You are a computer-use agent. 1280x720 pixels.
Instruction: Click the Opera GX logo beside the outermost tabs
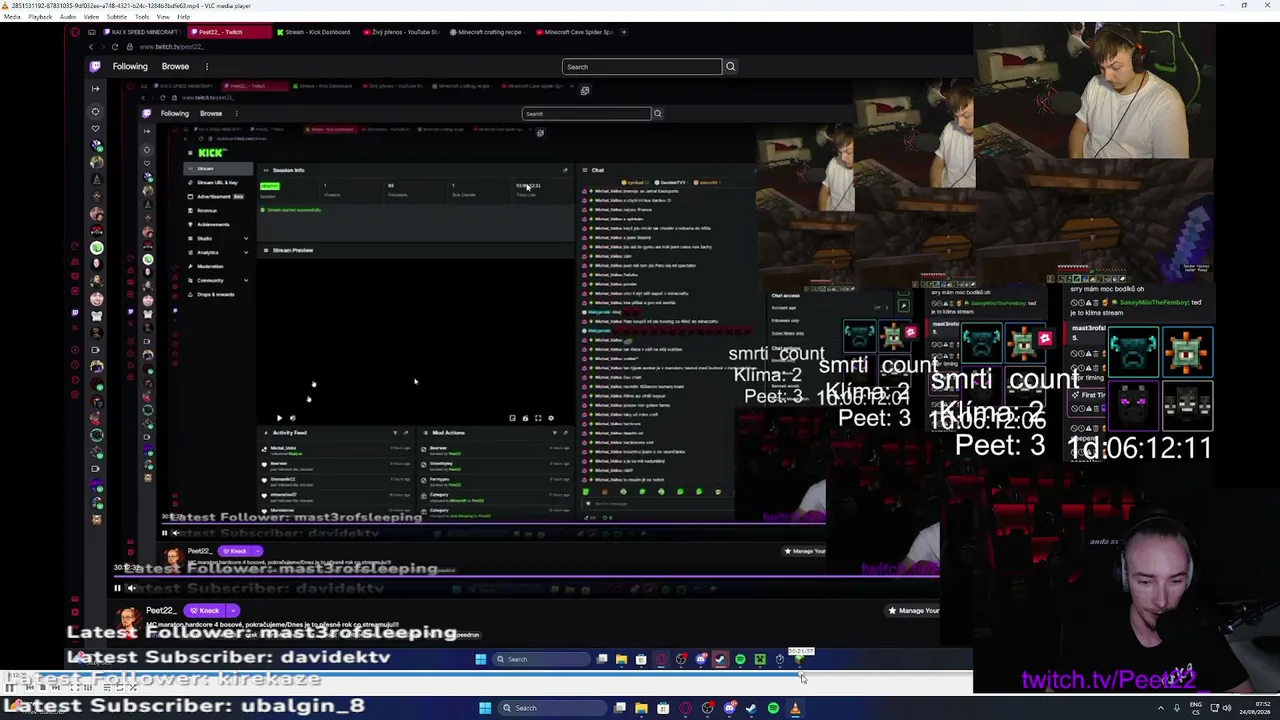[75, 32]
